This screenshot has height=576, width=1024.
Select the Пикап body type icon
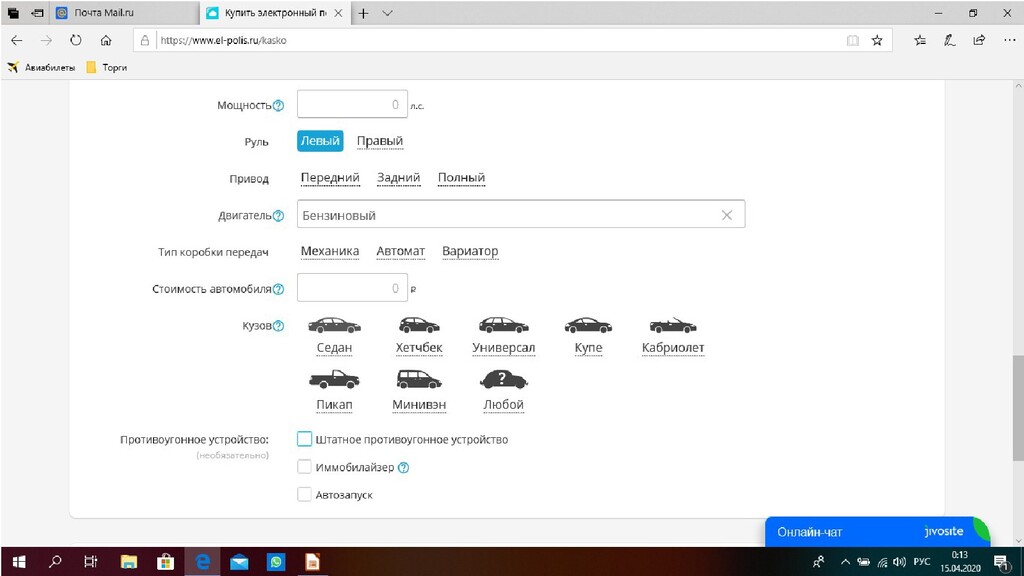coord(334,379)
